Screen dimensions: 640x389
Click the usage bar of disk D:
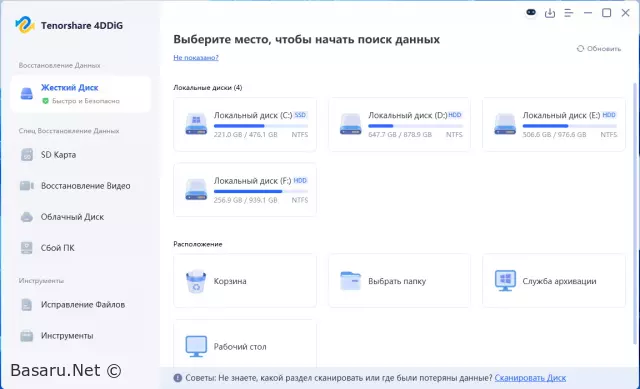(416, 126)
